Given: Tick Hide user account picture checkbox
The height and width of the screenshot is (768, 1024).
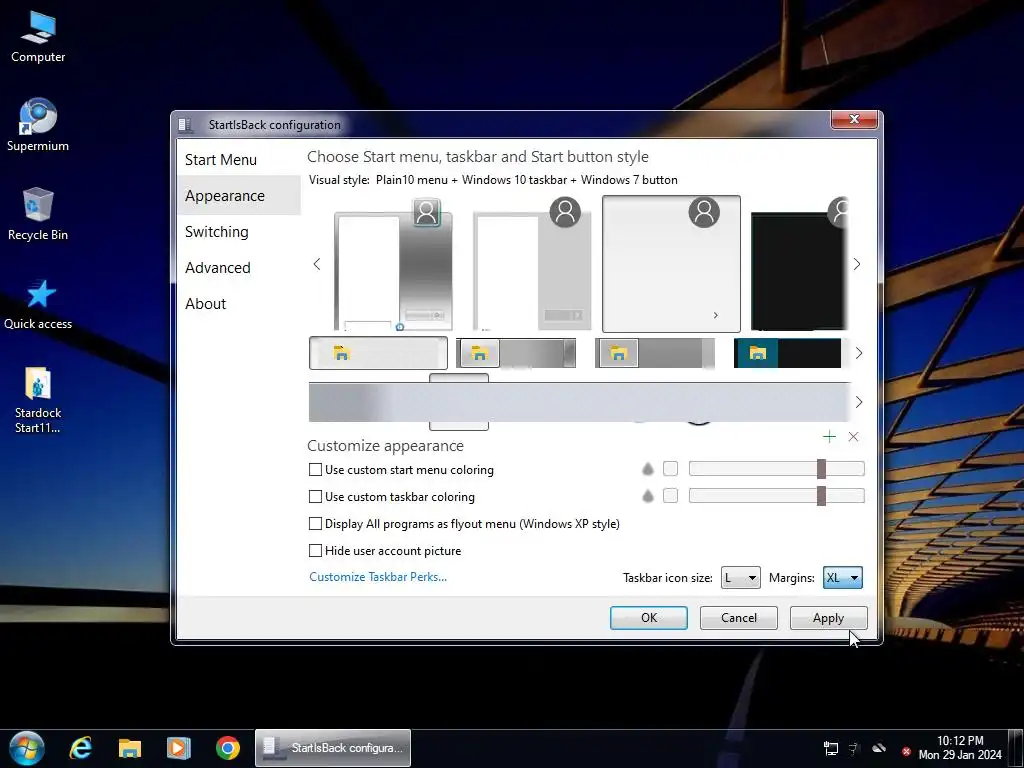Looking at the screenshot, I should tap(315, 551).
